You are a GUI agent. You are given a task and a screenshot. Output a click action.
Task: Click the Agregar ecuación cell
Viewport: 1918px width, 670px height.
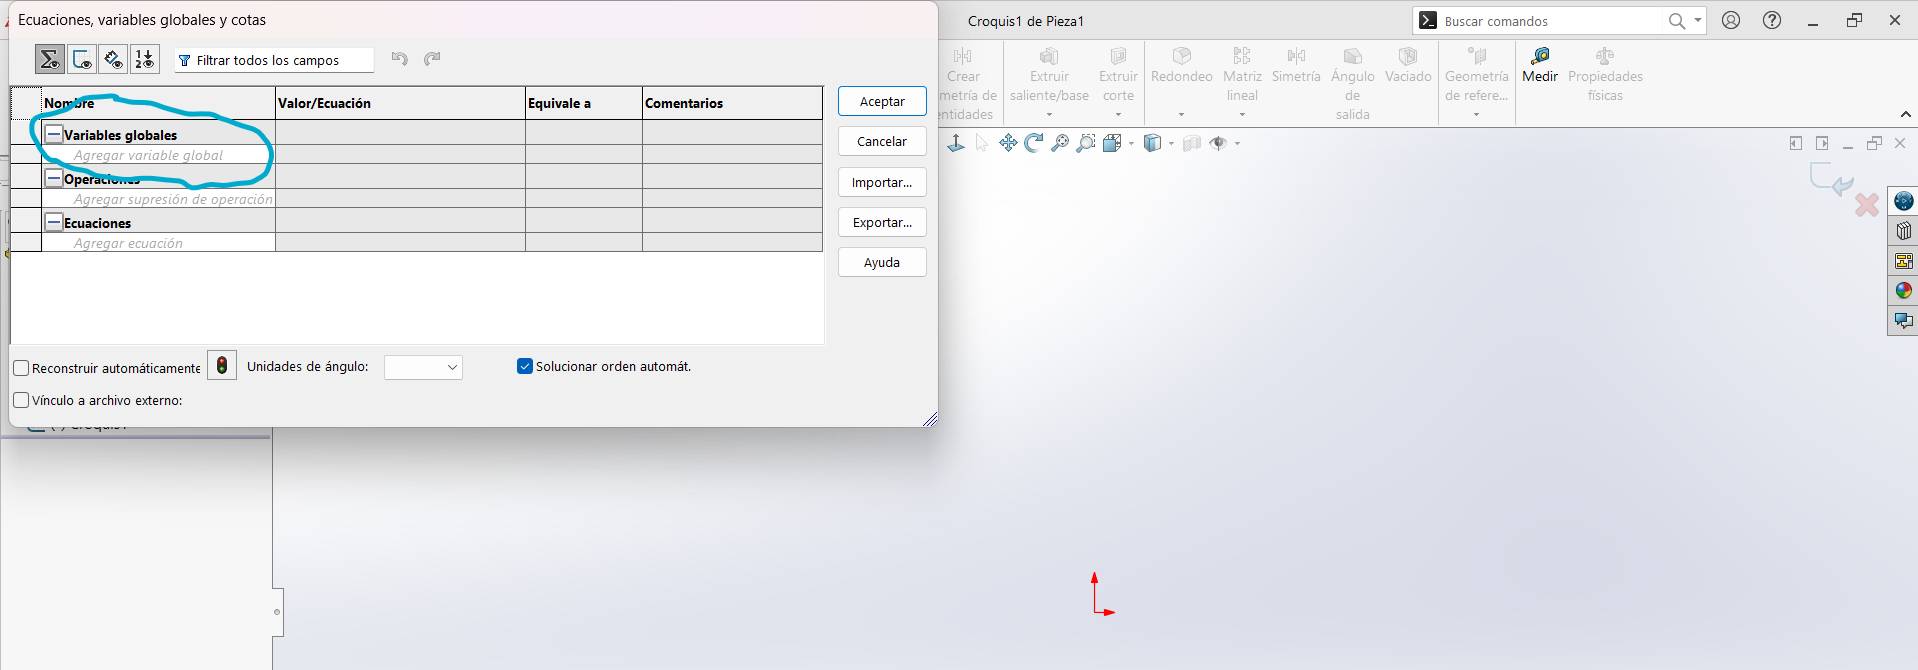coord(158,243)
